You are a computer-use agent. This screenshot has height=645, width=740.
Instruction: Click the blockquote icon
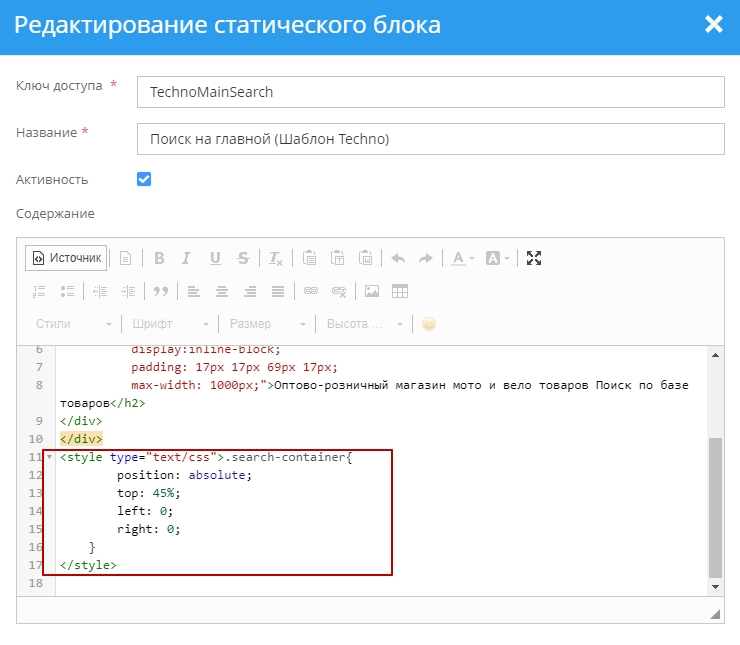tap(159, 291)
